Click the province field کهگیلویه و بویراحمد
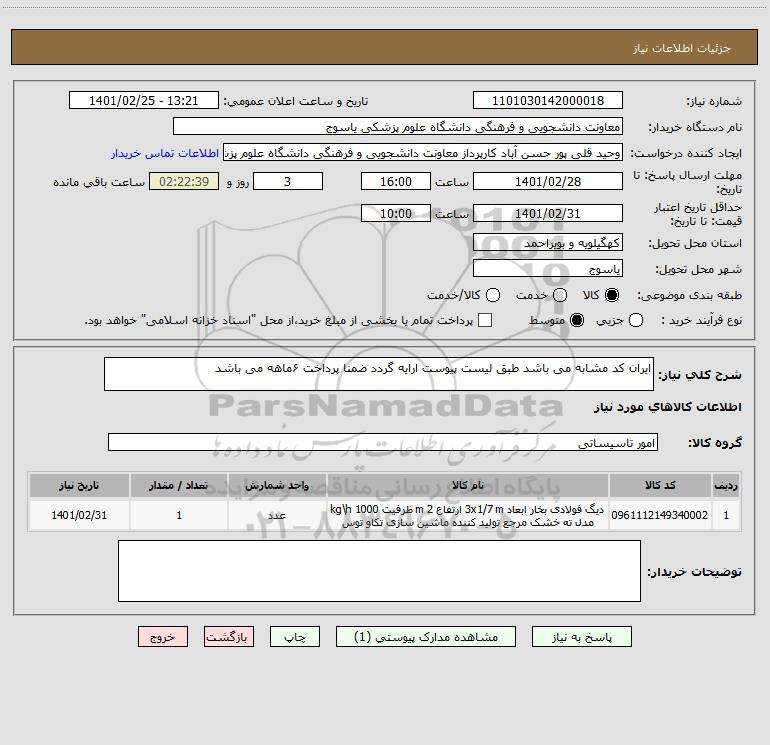This screenshot has height=745, width=770. pos(548,242)
